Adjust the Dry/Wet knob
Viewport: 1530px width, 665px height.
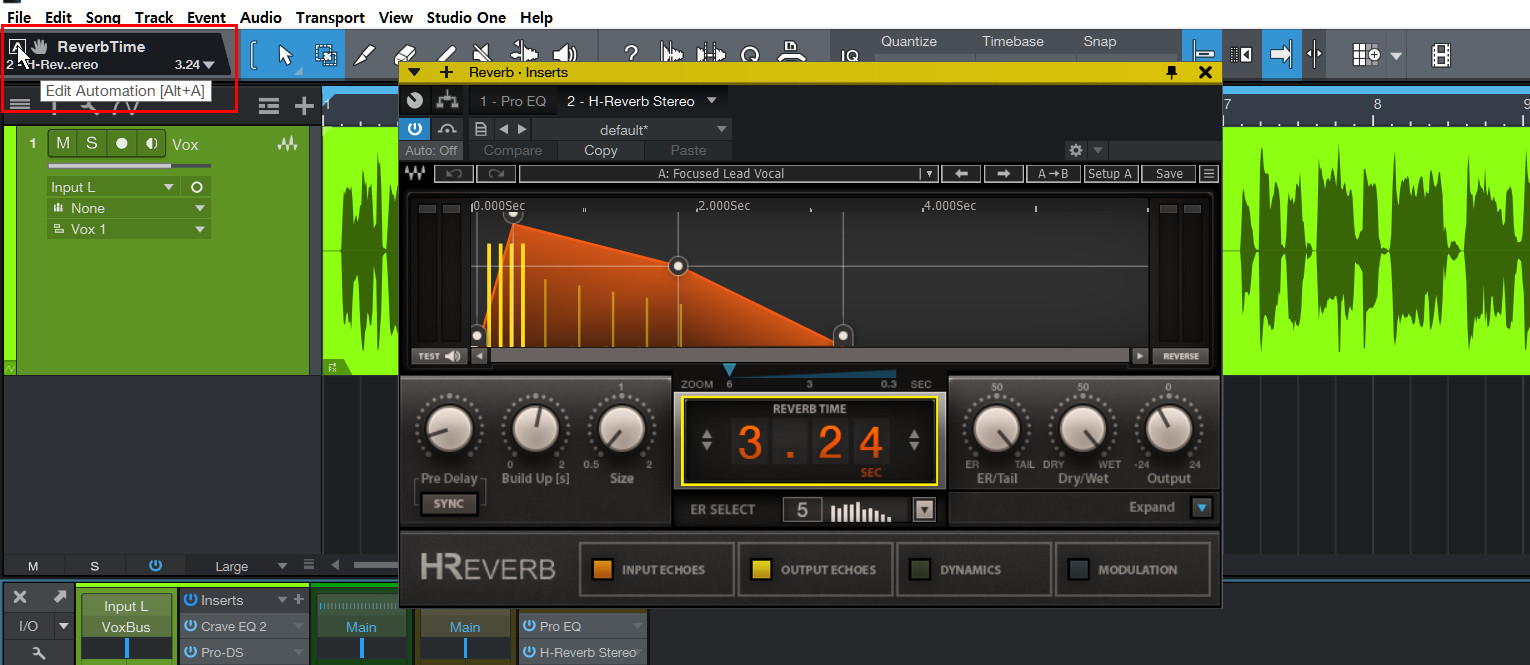tap(1081, 428)
